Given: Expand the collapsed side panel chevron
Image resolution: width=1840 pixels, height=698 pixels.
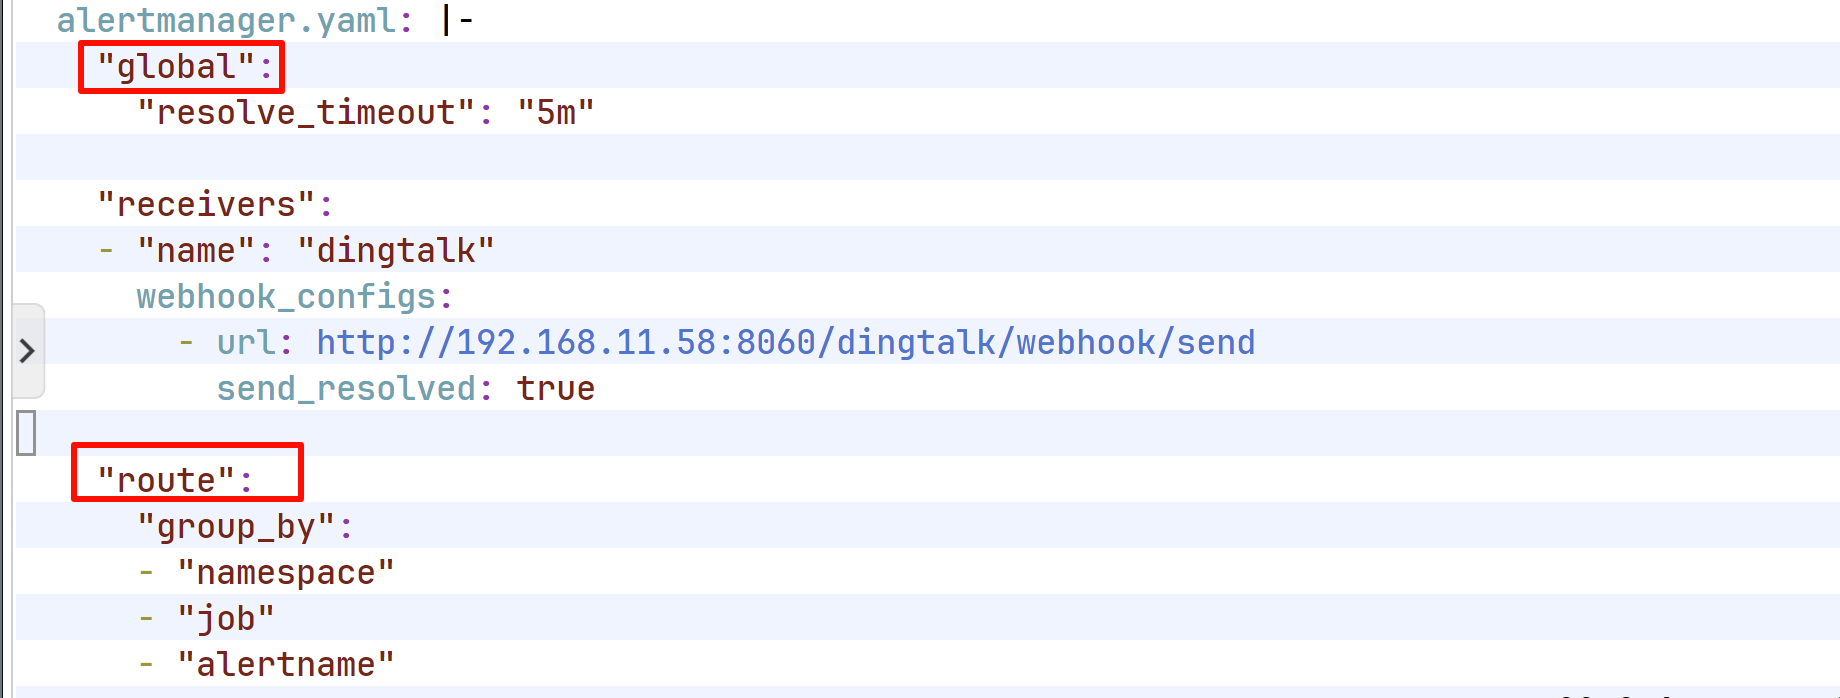Looking at the screenshot, I should 27,351.
